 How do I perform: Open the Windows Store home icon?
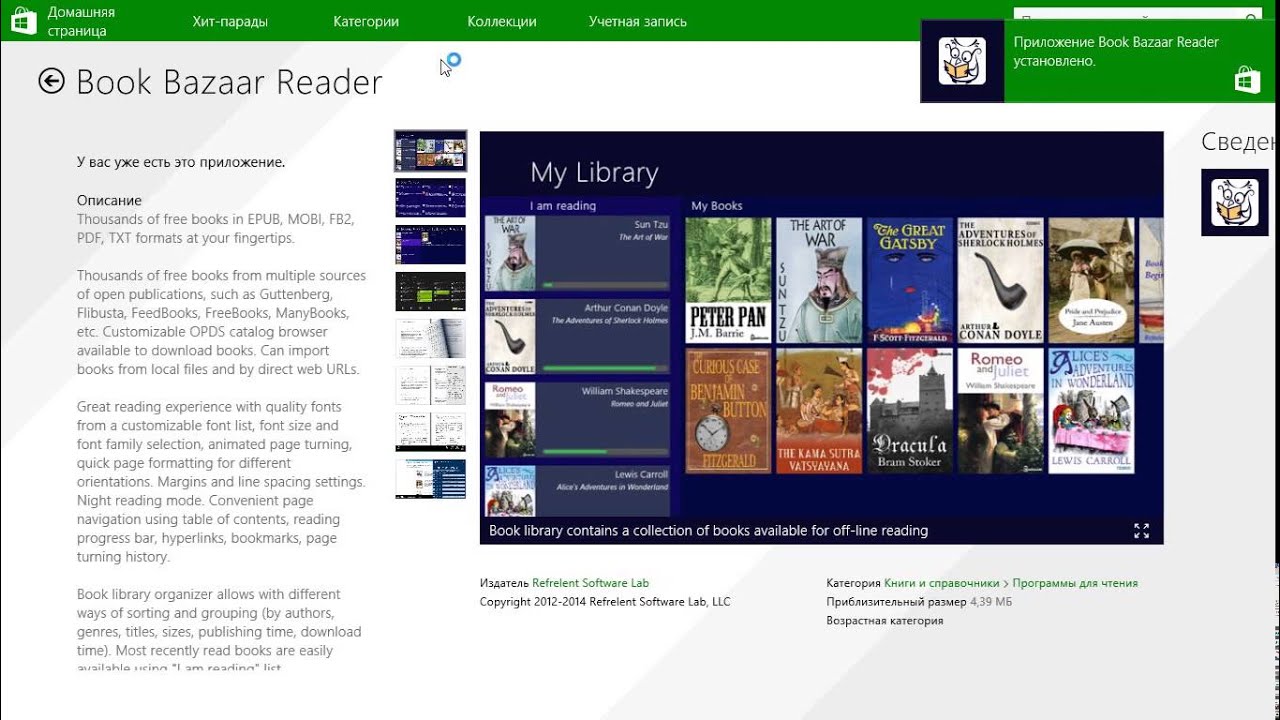(x=22, y=20)
